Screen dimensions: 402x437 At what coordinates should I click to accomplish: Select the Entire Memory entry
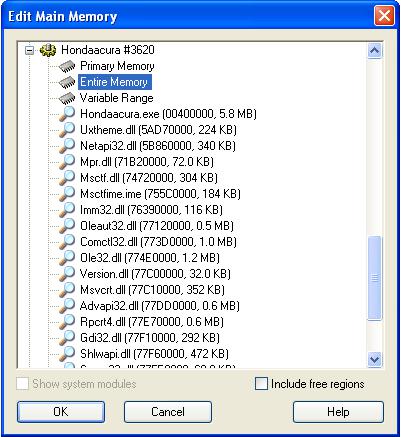tap(115, 82)
